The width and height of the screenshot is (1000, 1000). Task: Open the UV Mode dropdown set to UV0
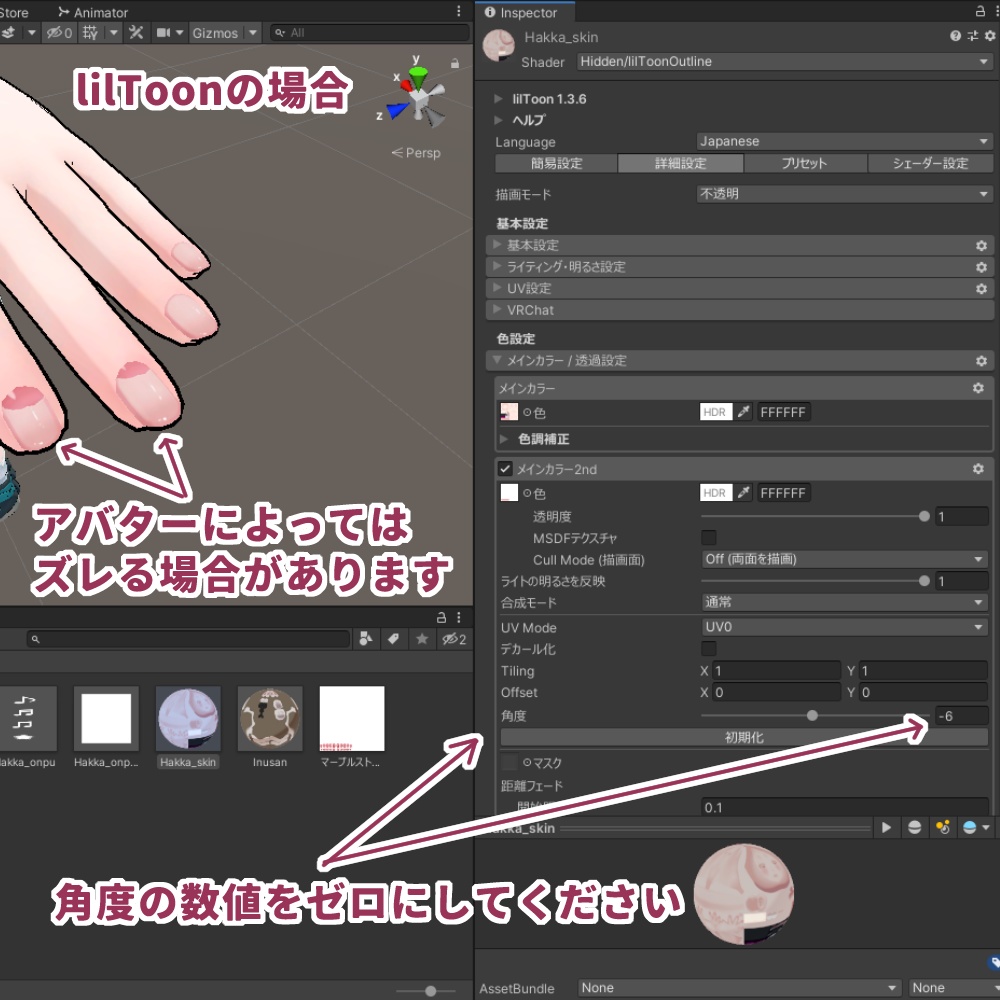point(843,627)
